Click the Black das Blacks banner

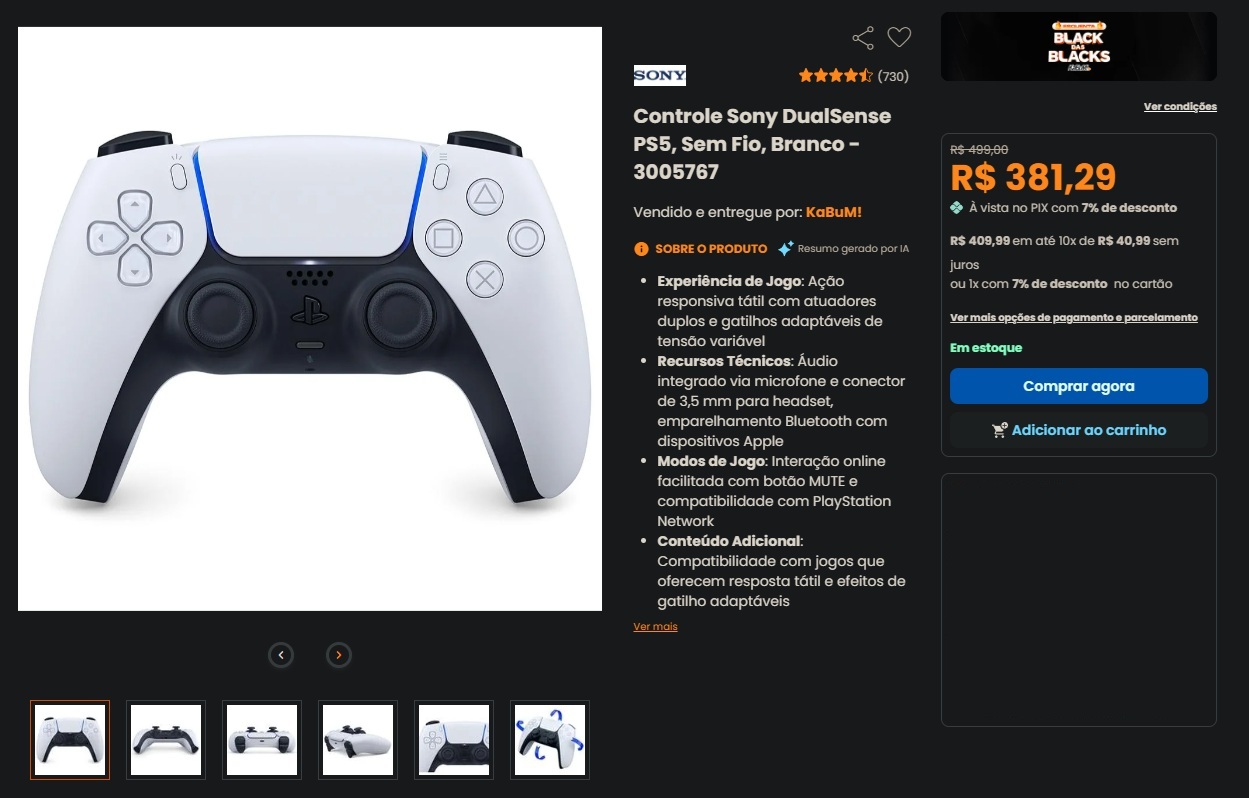[1079, 46]
